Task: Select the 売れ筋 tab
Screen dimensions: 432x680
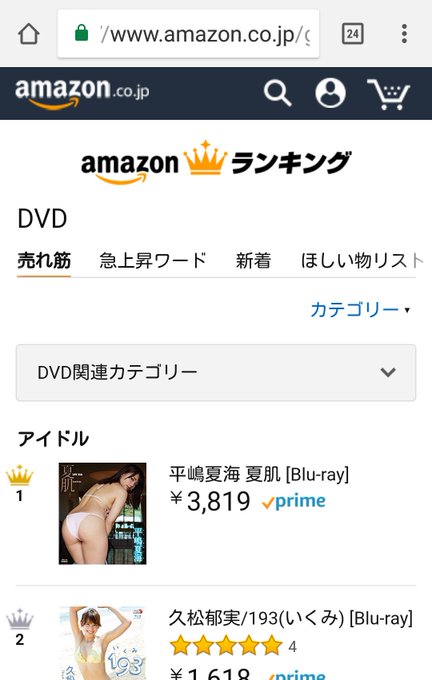Action: tap(44, 261)
